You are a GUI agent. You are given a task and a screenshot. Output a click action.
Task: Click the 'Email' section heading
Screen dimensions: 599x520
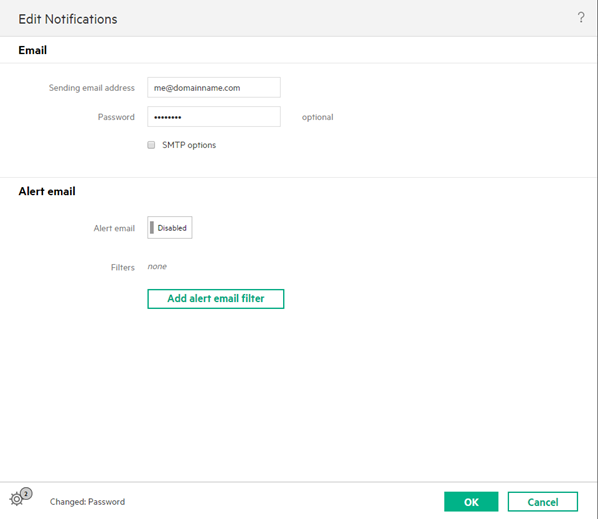point(32,50)
